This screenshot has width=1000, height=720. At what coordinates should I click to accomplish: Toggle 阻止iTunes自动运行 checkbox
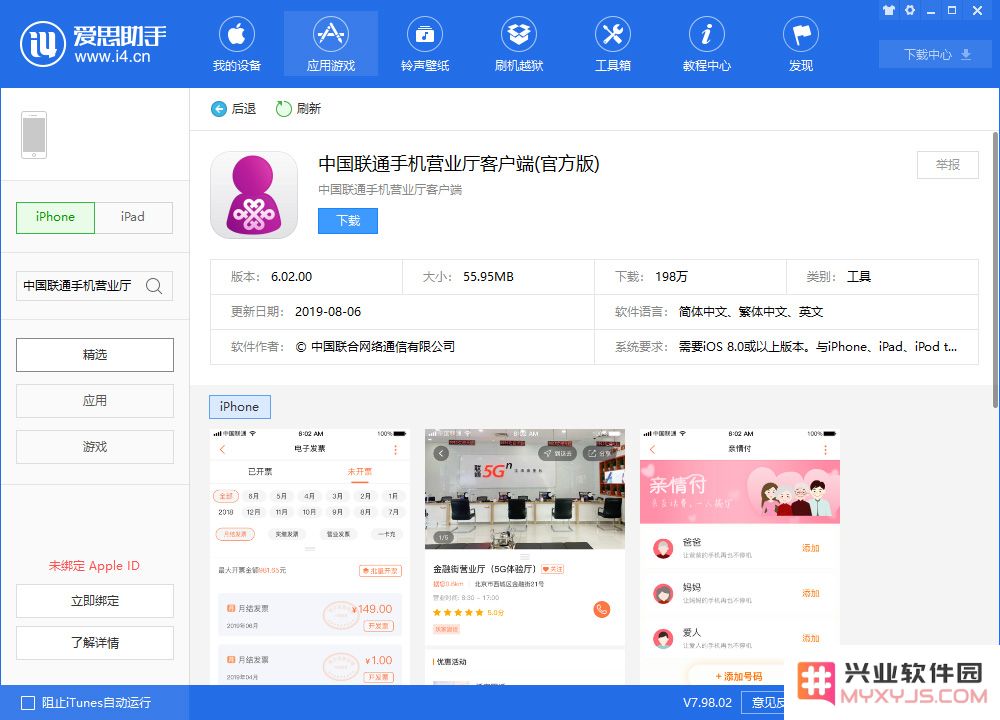pyautogui.click(x=28, y=703)
